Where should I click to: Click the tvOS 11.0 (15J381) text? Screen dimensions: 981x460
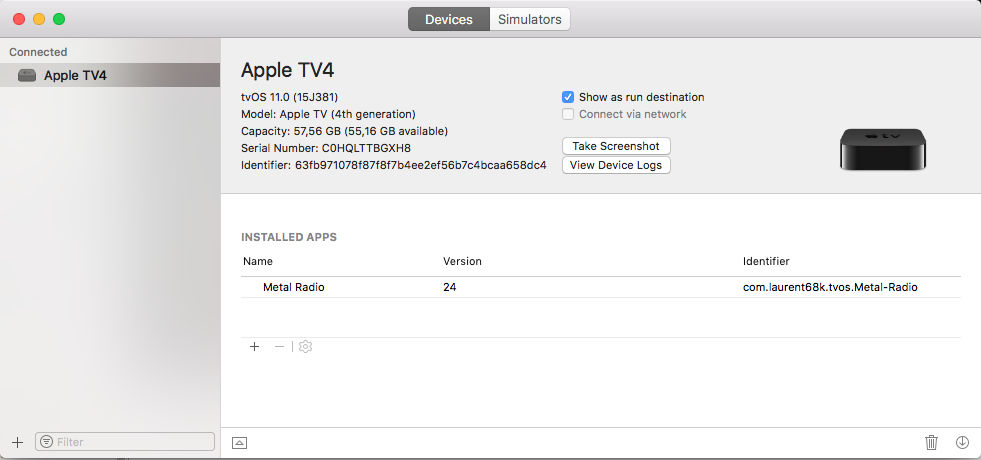[290, 97]
